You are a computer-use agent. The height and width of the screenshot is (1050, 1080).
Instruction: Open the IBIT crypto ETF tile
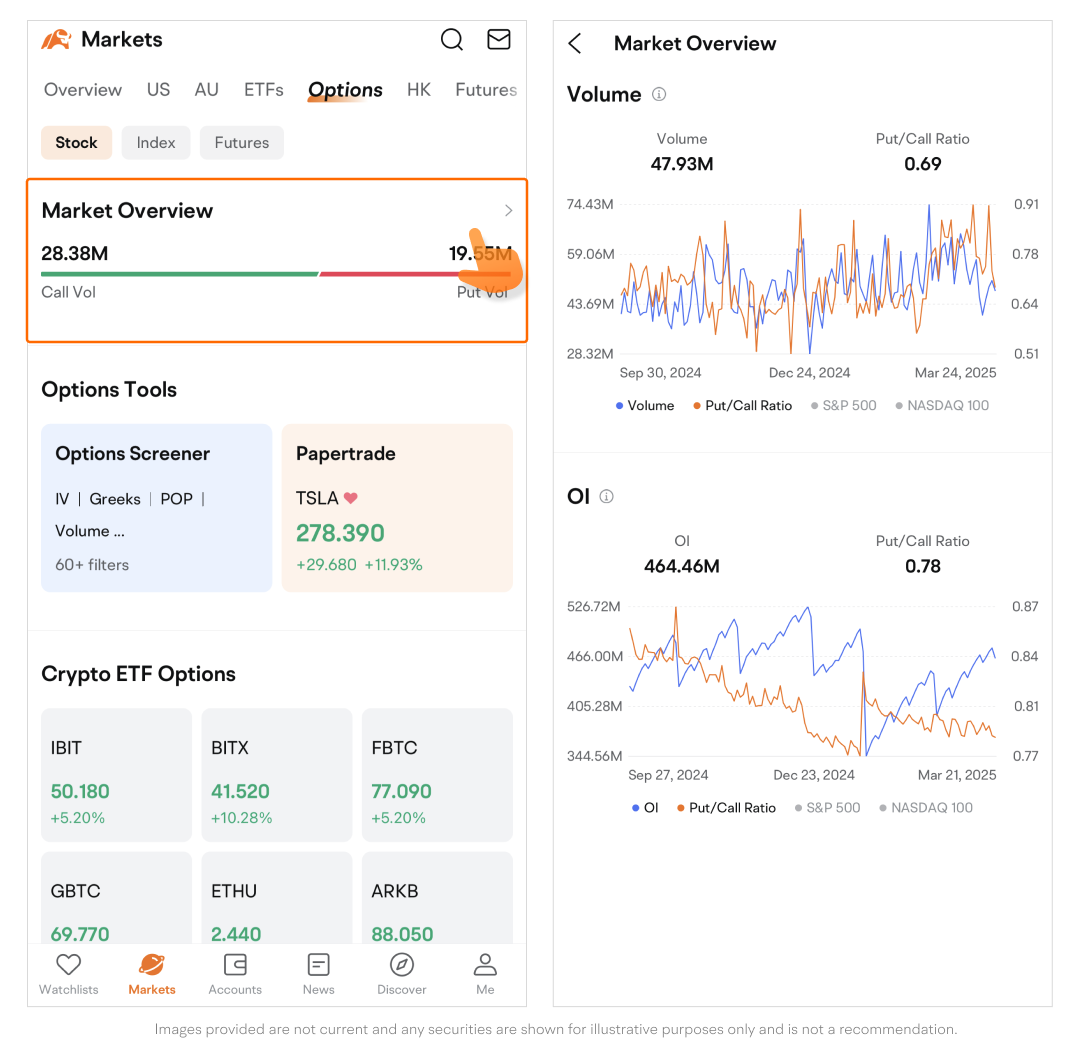pos(116,775)
